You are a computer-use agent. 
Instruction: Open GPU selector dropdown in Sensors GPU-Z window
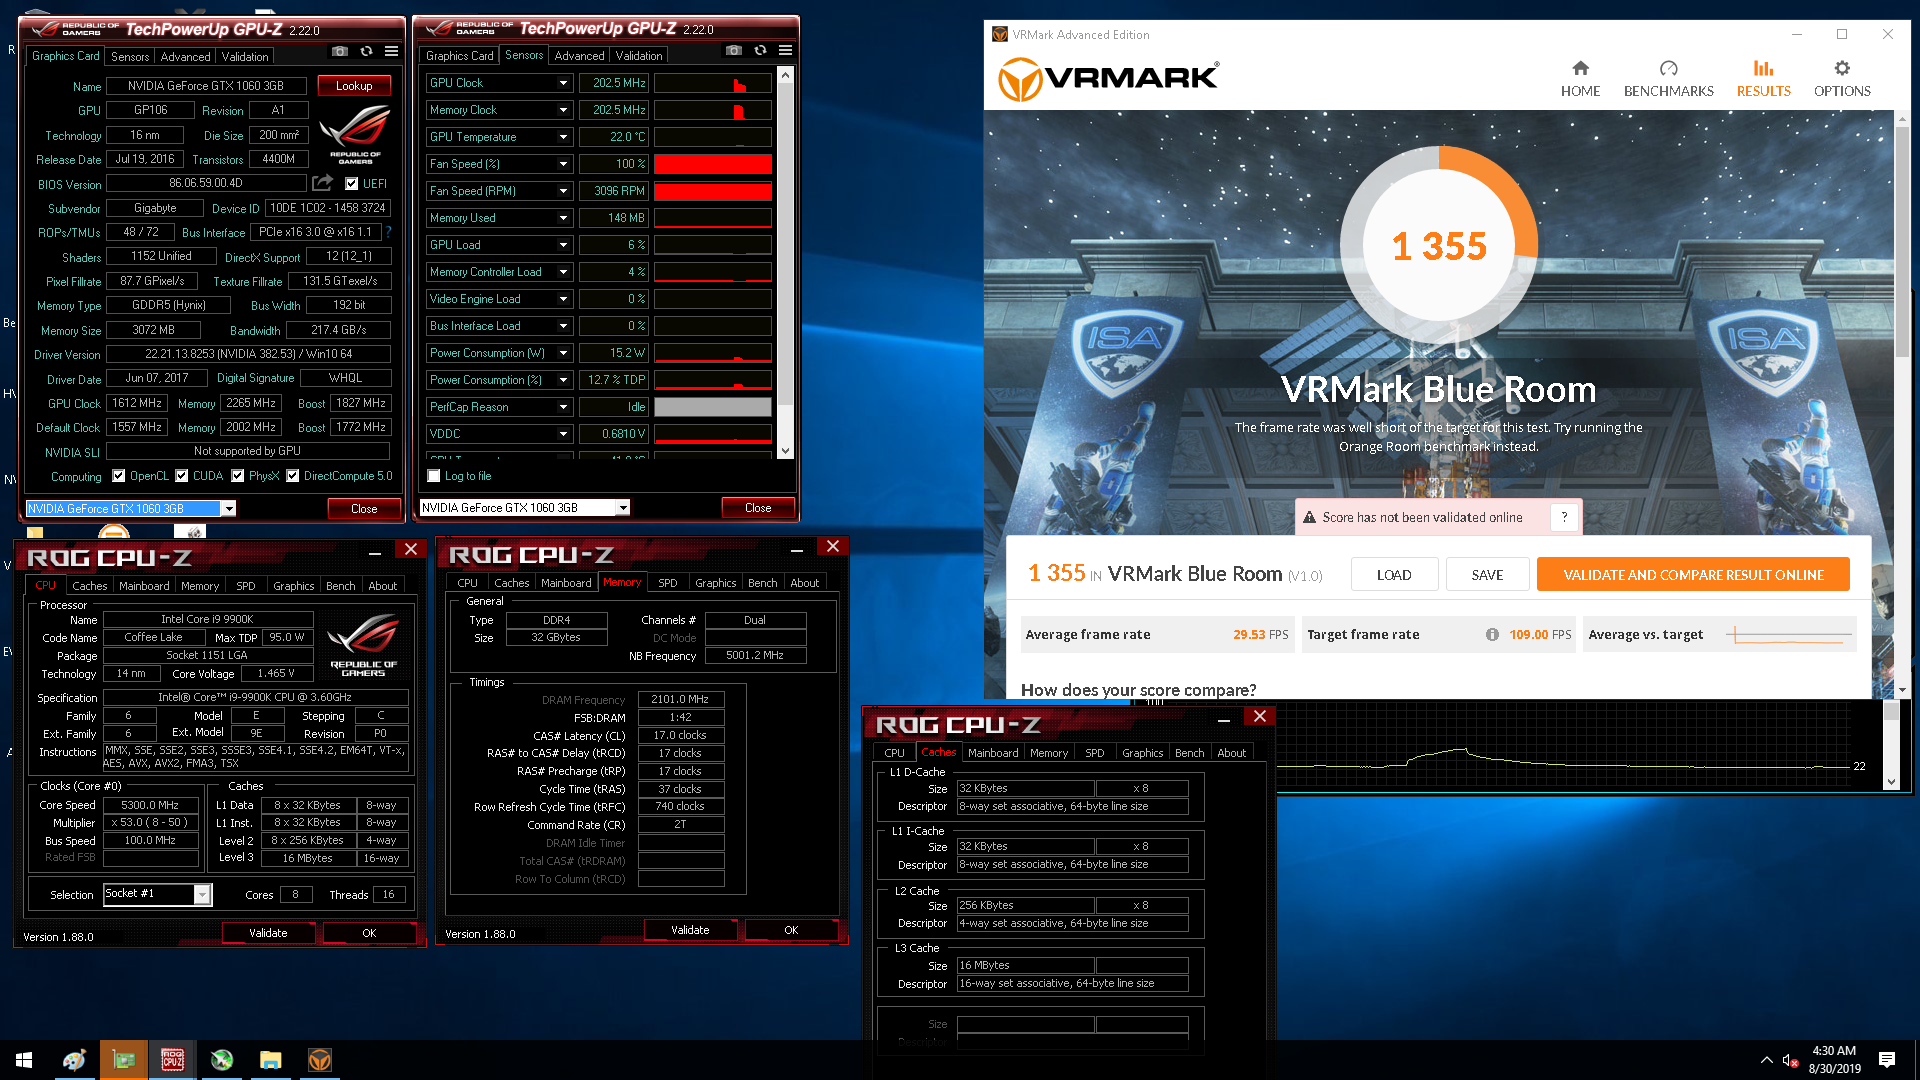coord(623,507)
